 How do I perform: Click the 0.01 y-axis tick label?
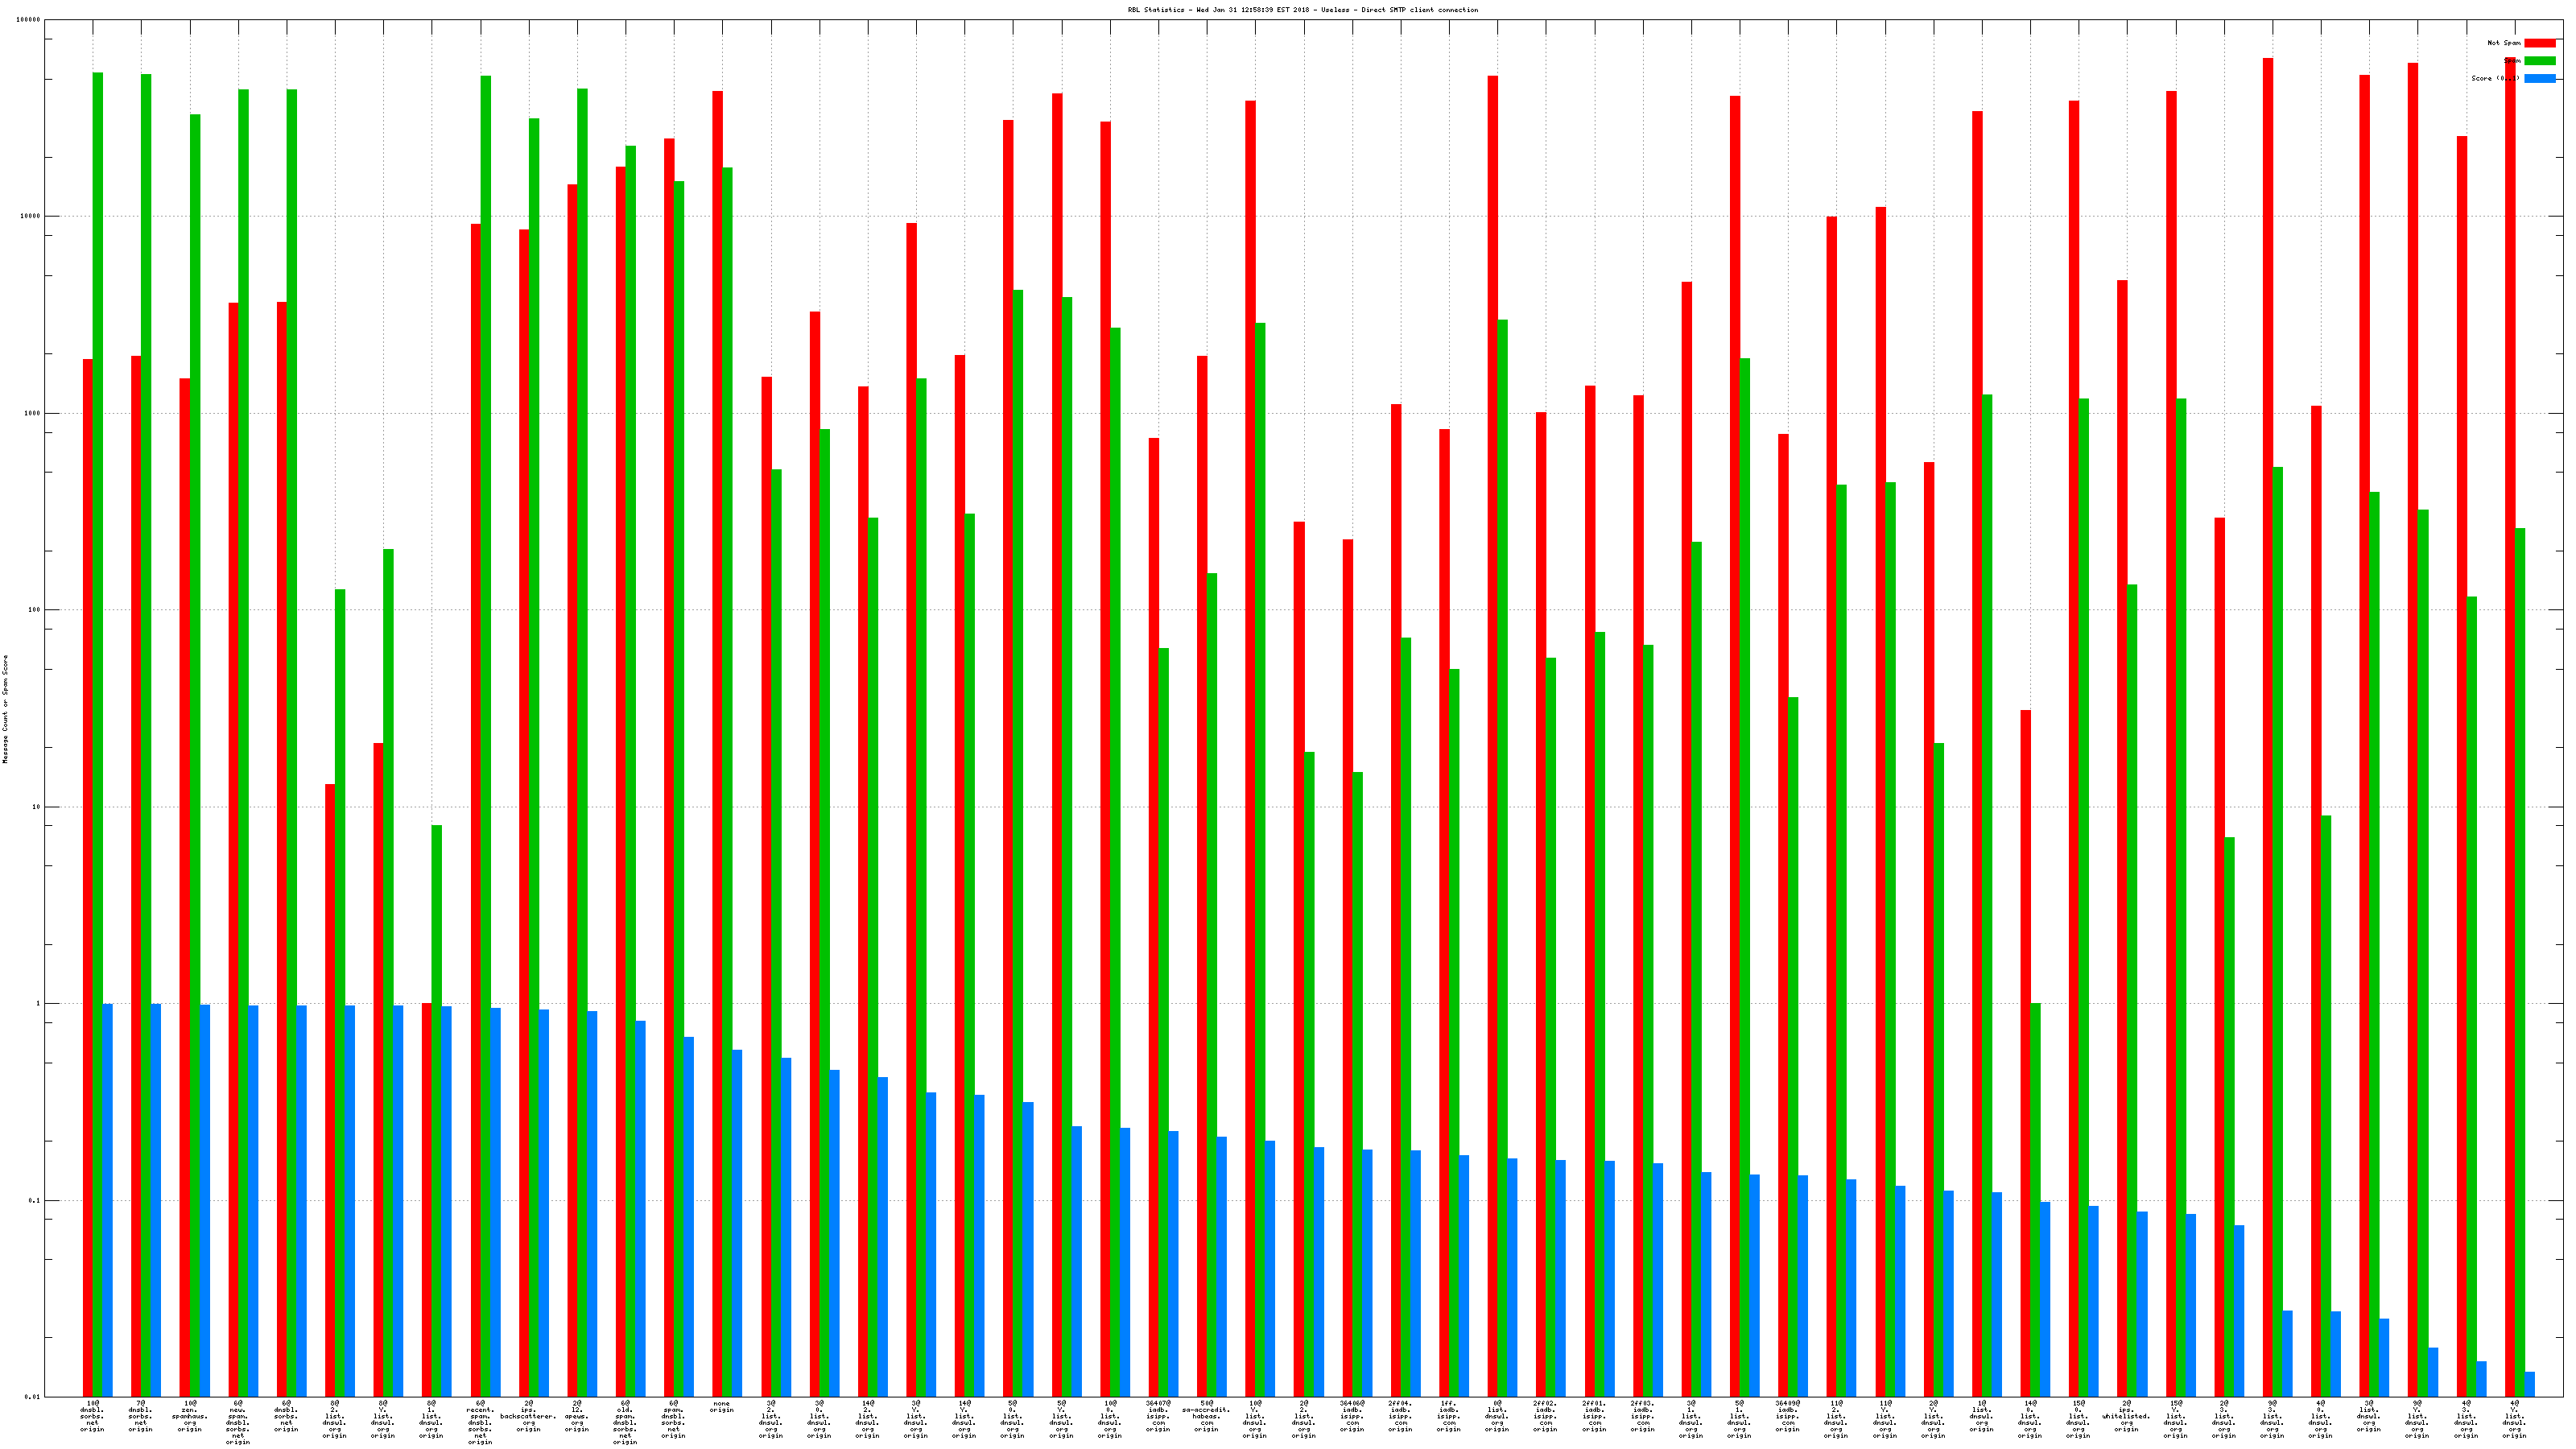[33, 1397]
